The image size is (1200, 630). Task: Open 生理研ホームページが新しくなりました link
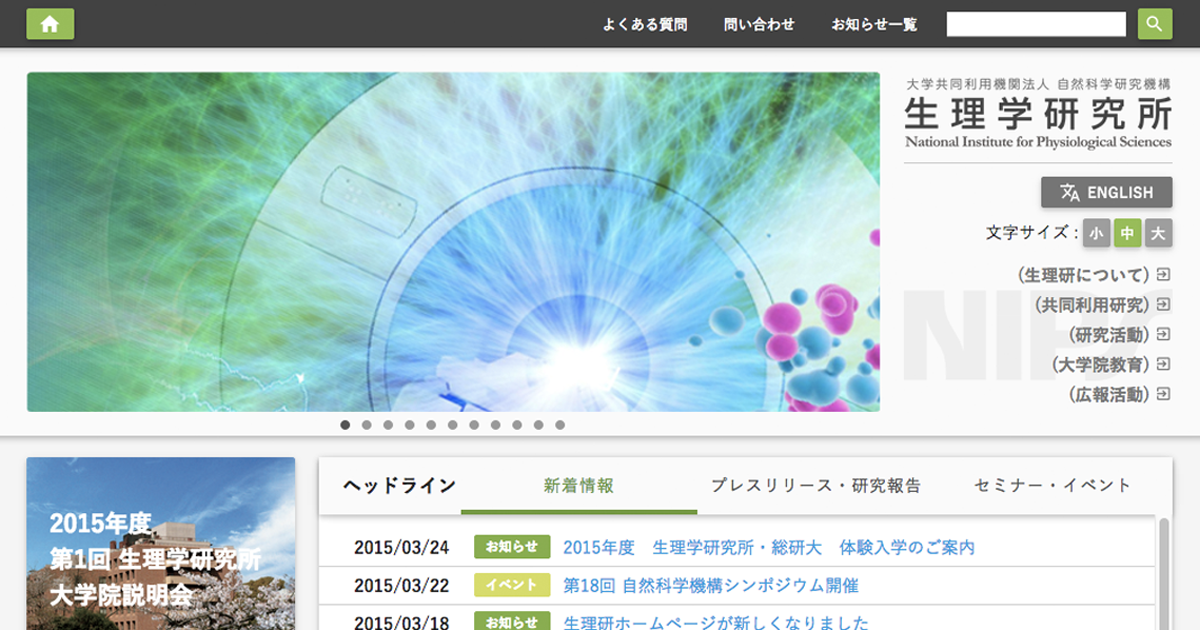pyautogui.click(x=716, y=622)
